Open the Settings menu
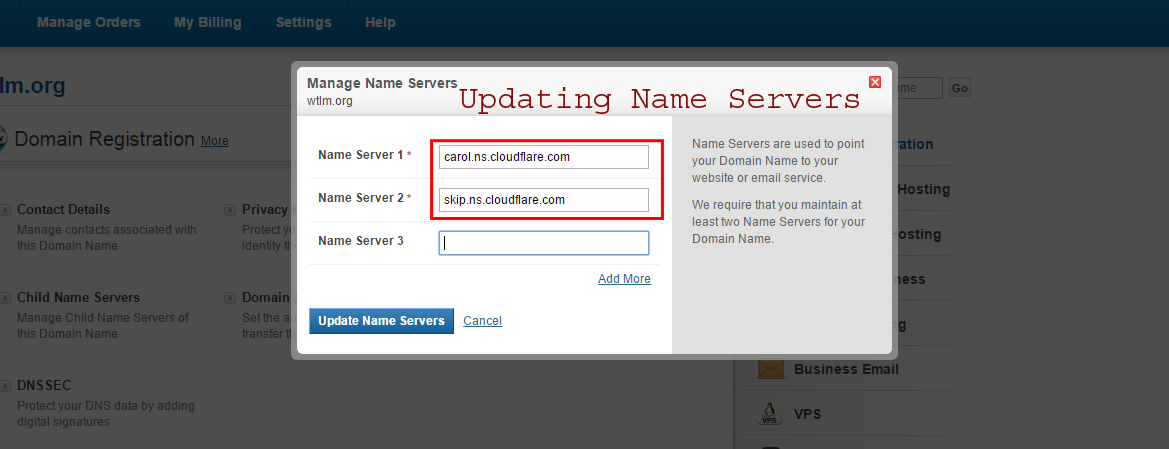Viewport: 1169px width, 449px height. [303, 22]
